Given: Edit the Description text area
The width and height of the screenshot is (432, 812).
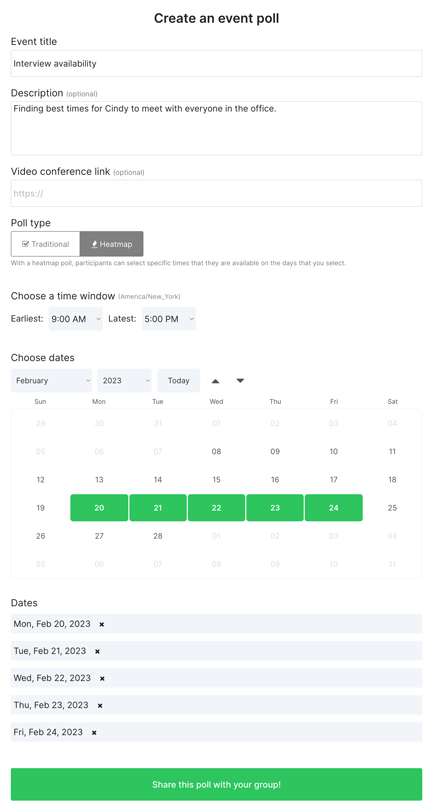Looking at the screenshot, I should [217, 128].
